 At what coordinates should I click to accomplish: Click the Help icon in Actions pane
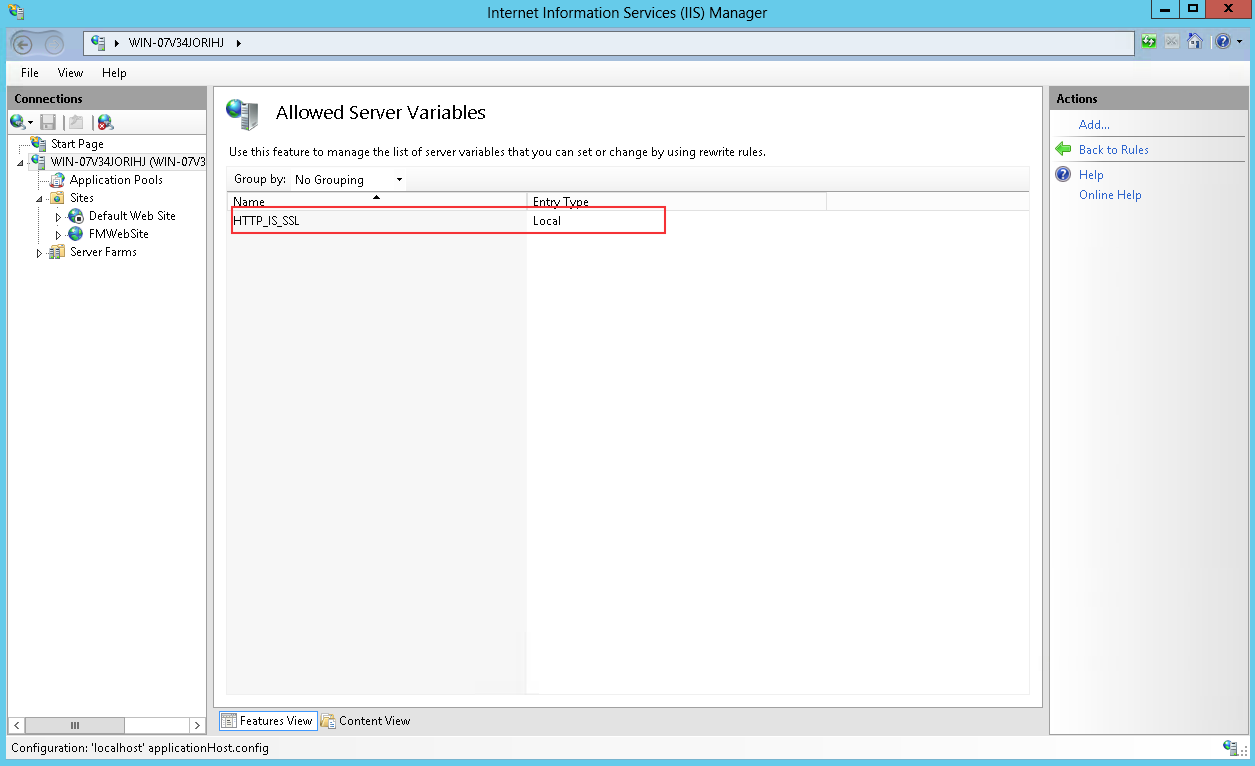[x=1064, y=174]
